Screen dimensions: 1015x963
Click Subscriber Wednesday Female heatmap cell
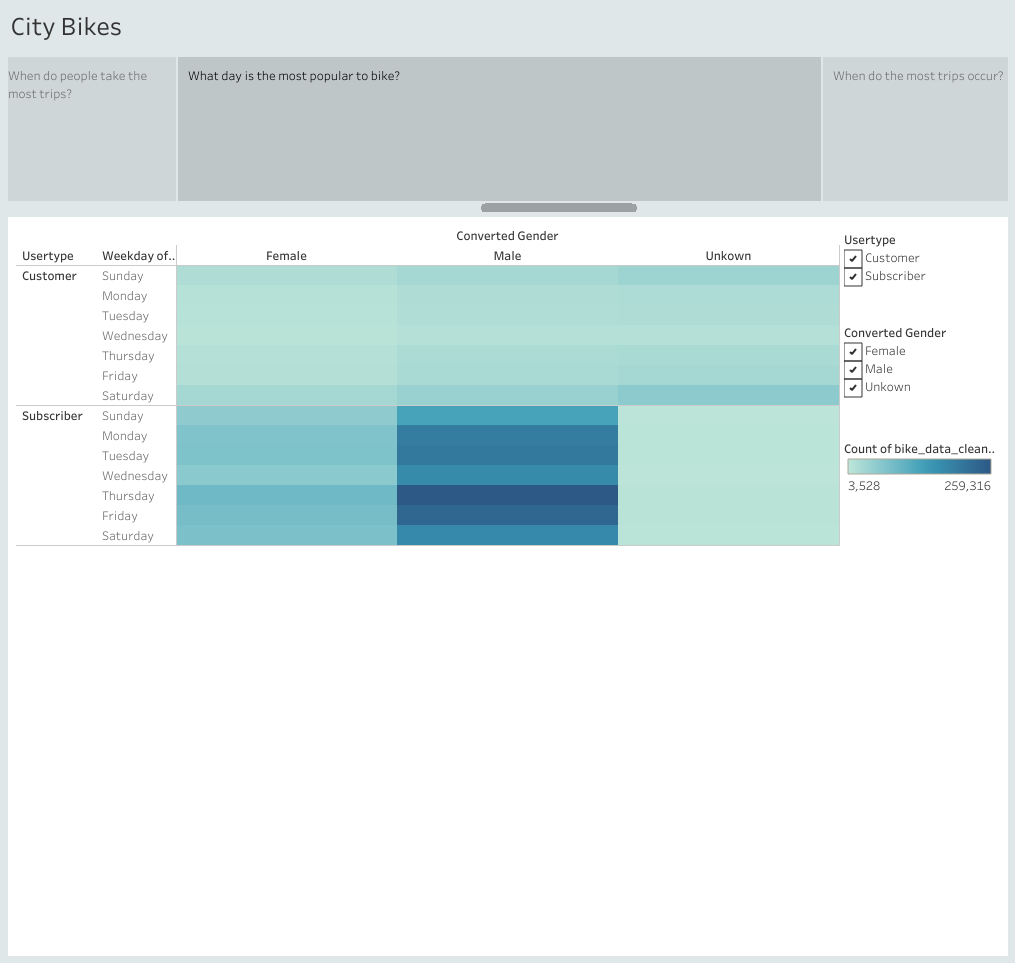pyautogui.click(x=287, y=476)
